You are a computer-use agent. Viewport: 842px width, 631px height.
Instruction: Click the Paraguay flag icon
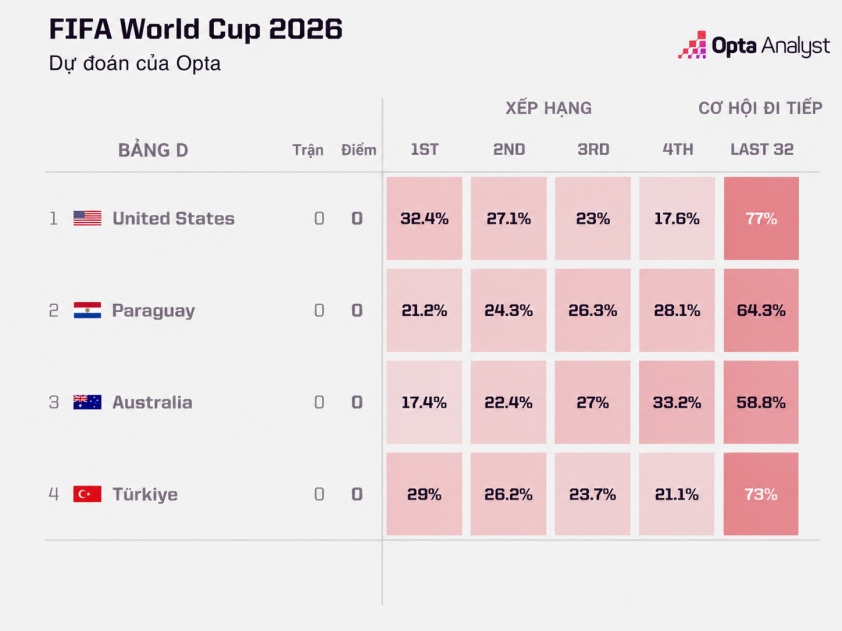(87, 310)
